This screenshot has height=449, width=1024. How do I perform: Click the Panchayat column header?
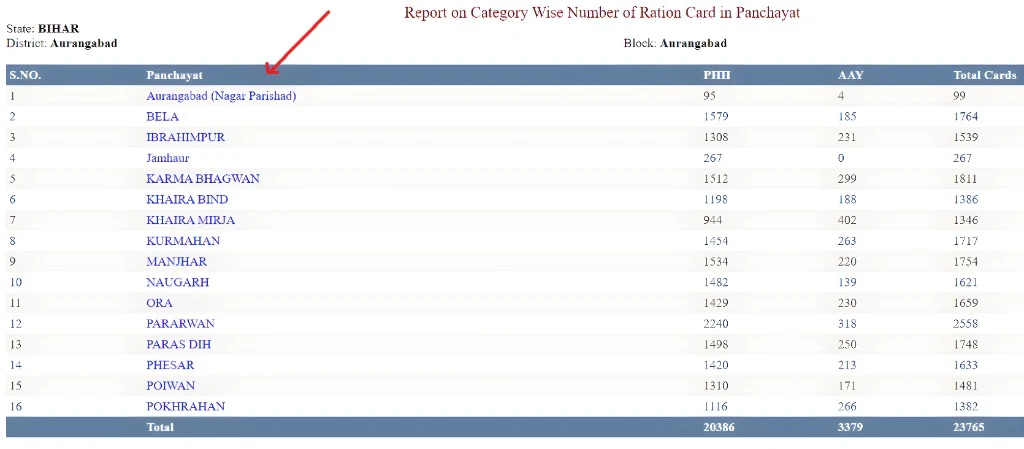coord(175,75)
